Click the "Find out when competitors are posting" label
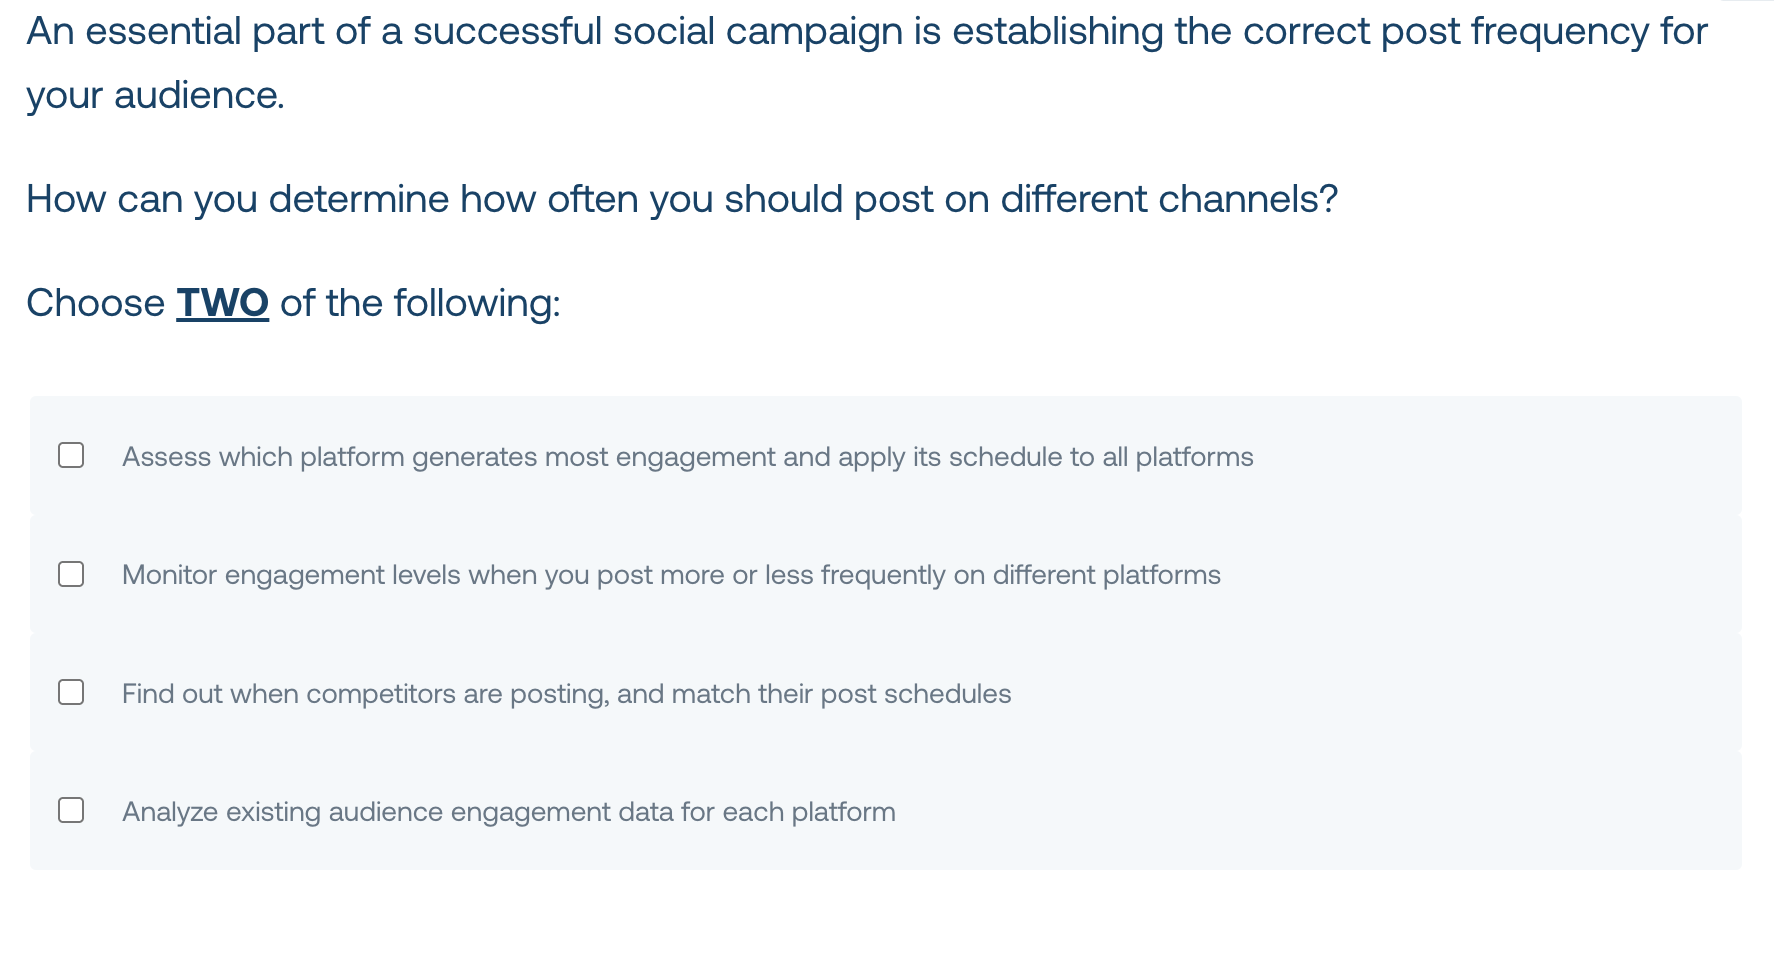1774x960 pixels. point(566,694)
